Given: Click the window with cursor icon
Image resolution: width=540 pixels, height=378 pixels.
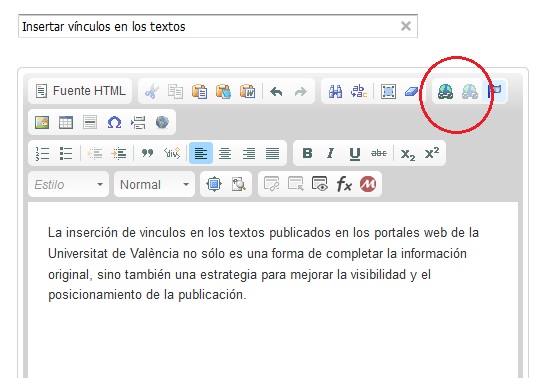Looking at the screenshot, I should 295,184.
